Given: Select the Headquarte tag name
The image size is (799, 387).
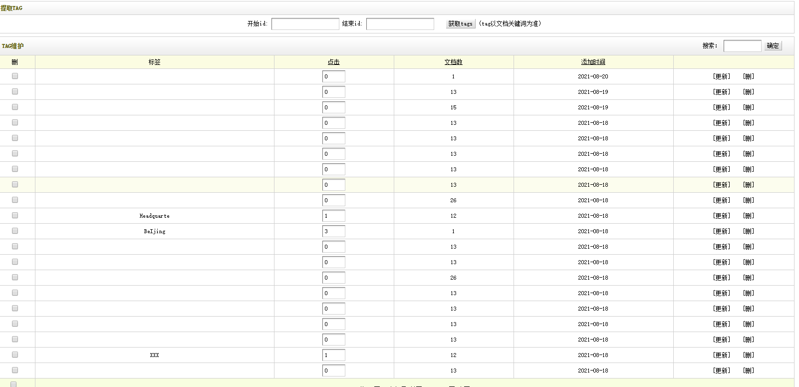Looking at the screenshot, I should (x=154, y=216).
